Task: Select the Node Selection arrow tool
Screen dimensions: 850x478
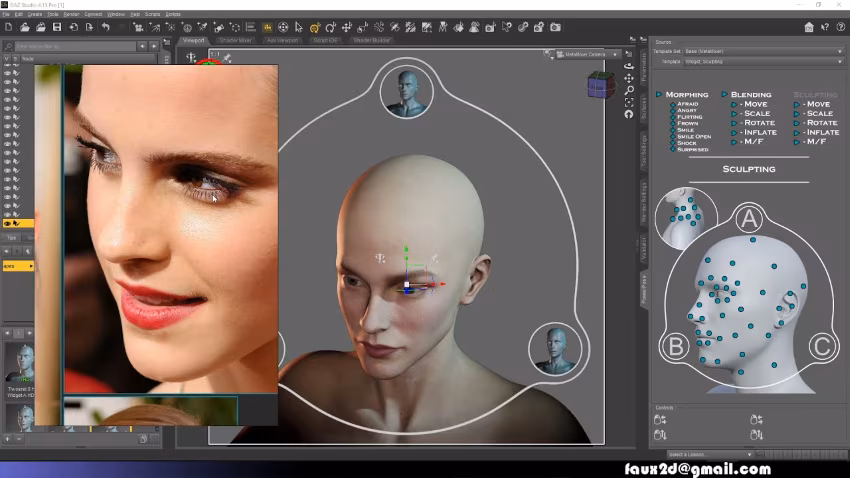Action: tap(299, 27)
